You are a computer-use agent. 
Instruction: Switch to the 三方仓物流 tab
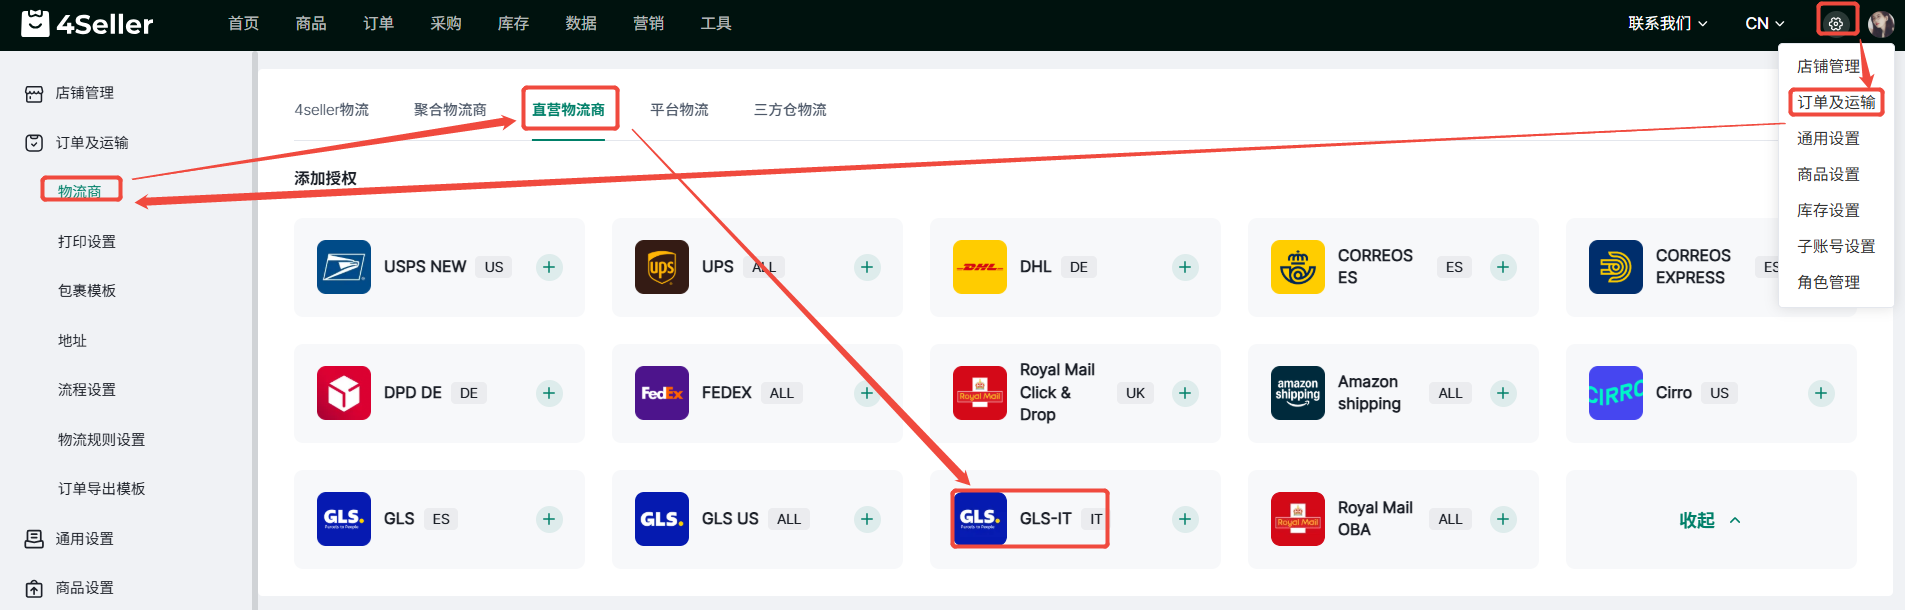click(790, 110)
